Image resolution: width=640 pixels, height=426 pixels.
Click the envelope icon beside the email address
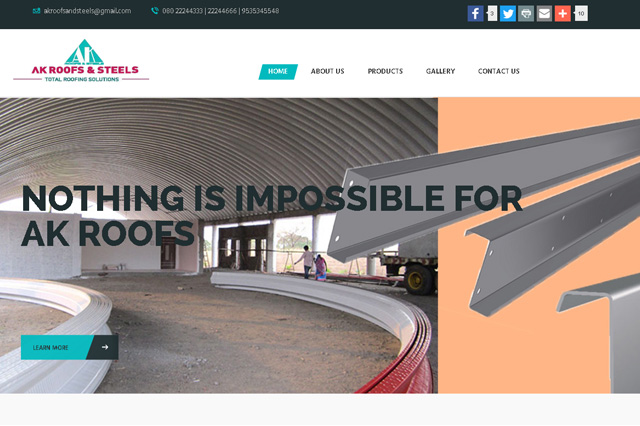point(36,11)
